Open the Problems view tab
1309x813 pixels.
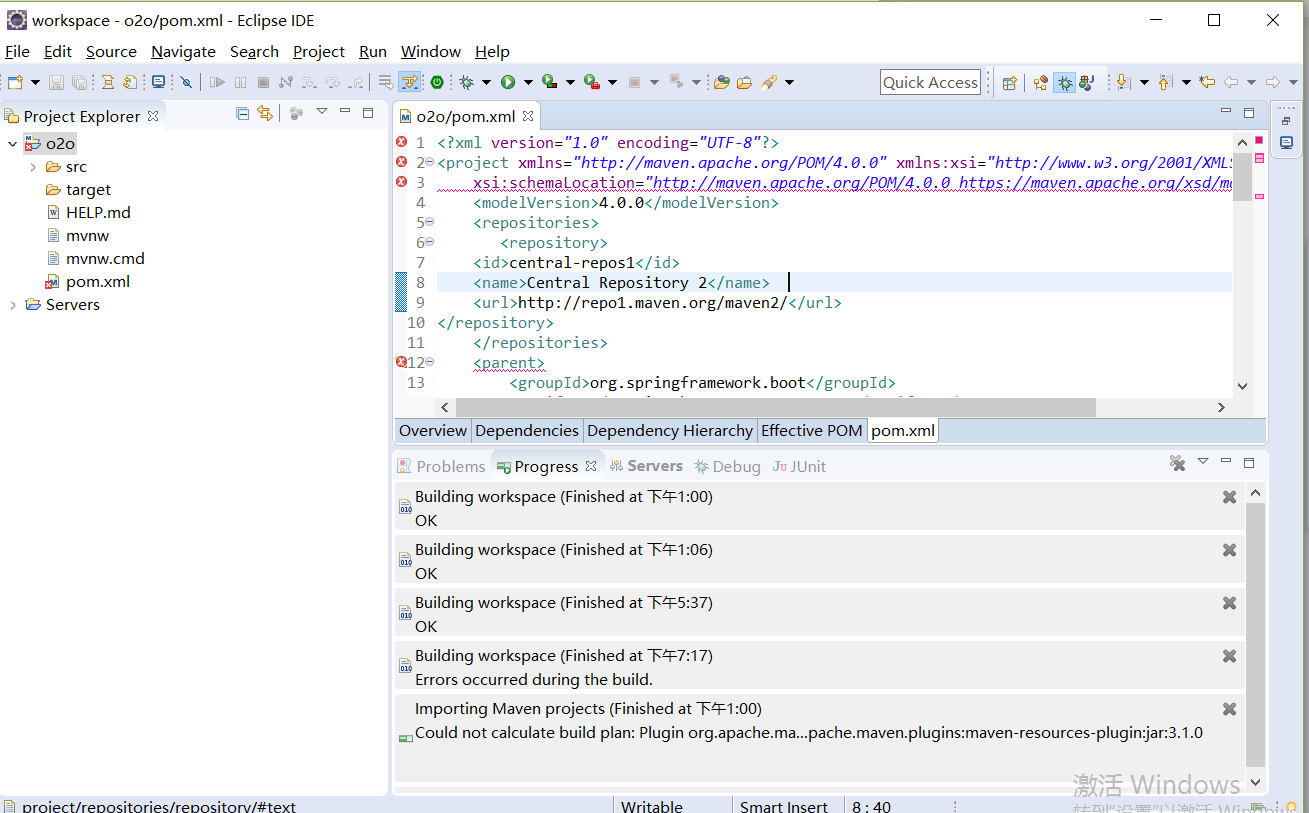pos(442,467)
